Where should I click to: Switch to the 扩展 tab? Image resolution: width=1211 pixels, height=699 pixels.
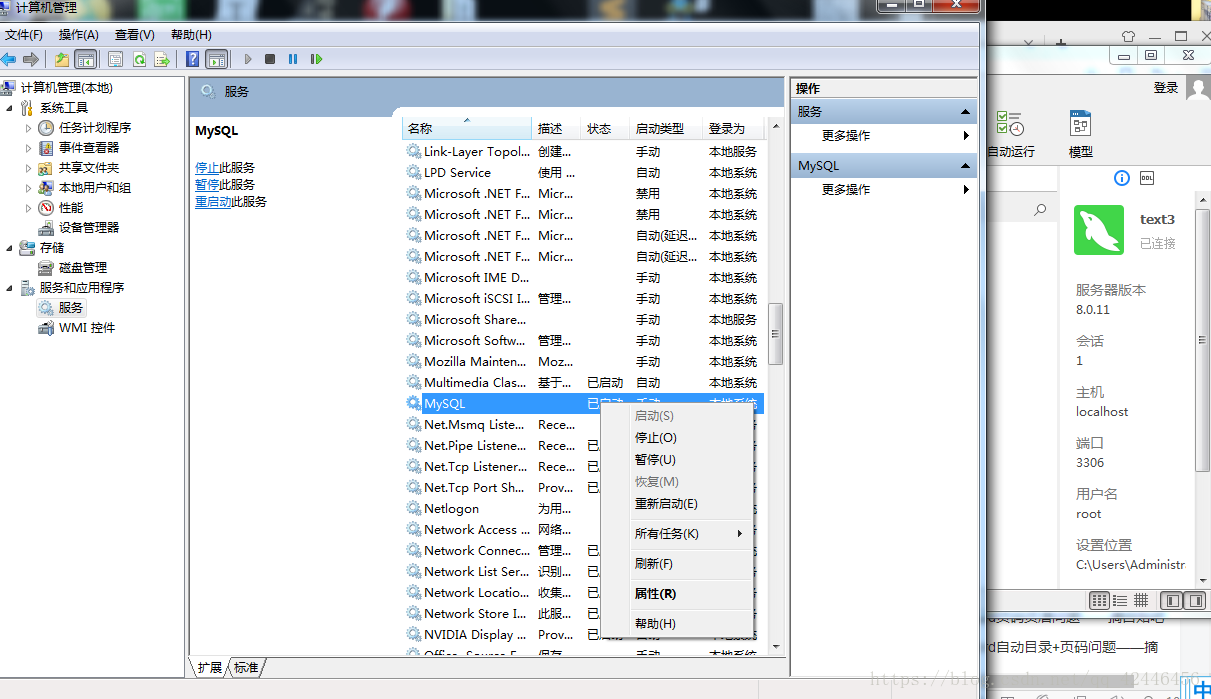coord(209,667)
